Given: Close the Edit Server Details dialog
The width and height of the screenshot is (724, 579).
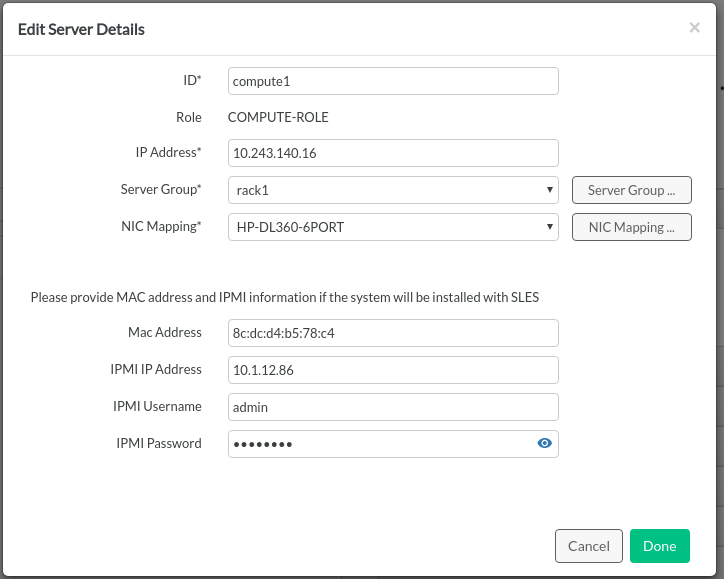Looking at the screenshot, I should [694, 28].
